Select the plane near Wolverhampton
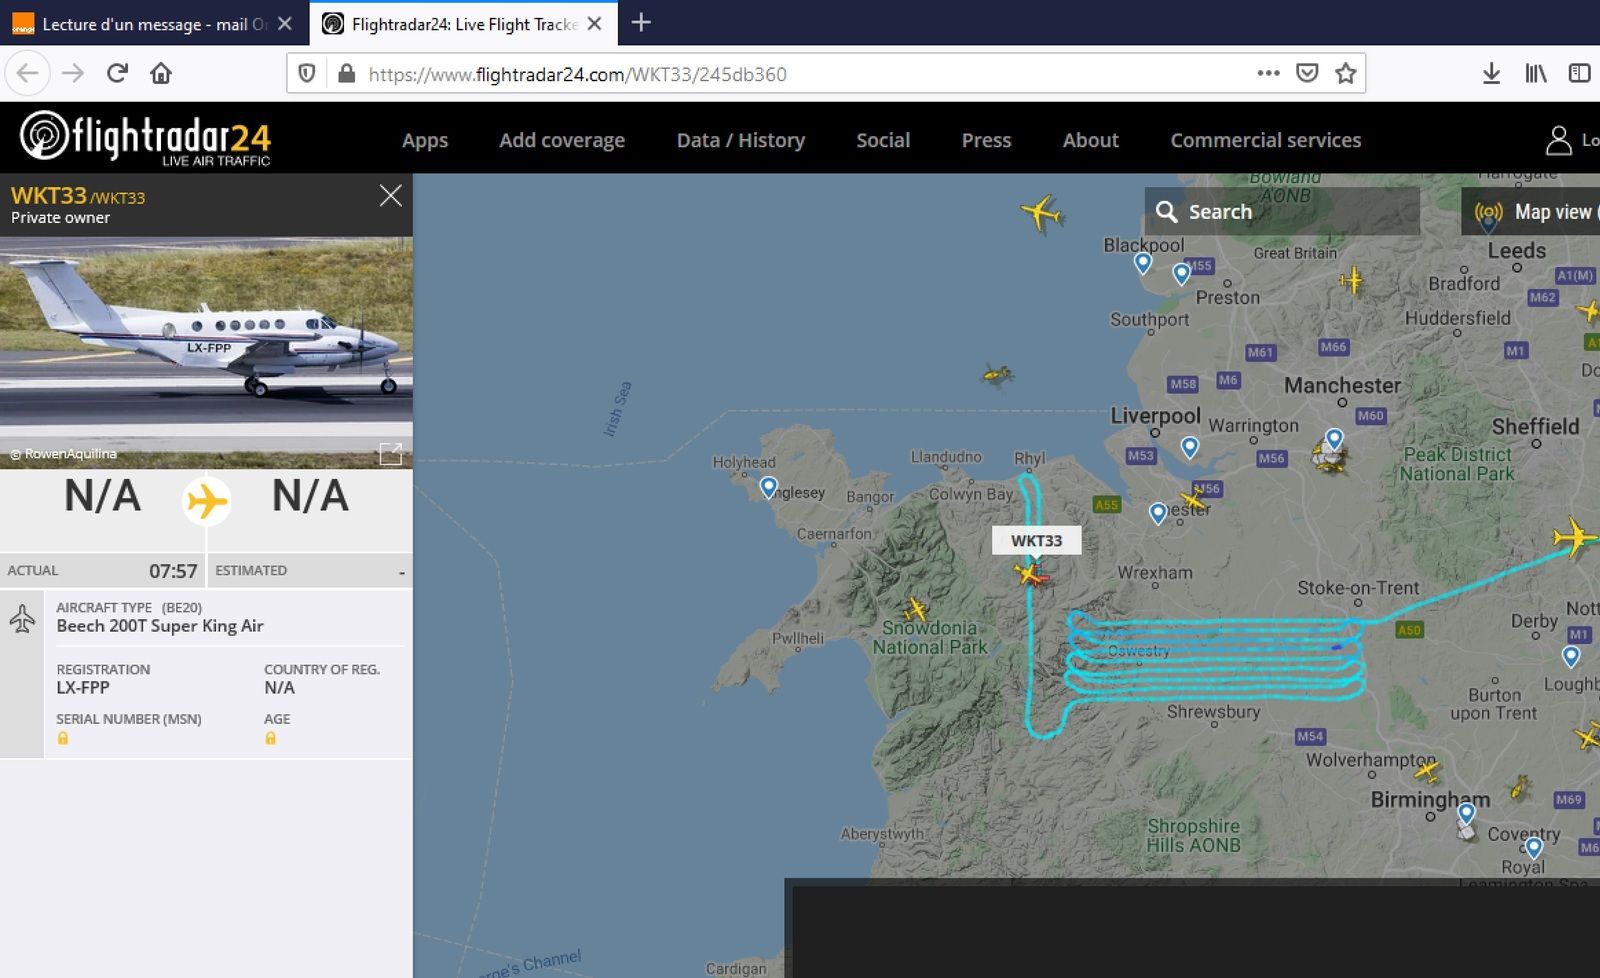This screenshot has width=1600, height=978. point(1427,769)
